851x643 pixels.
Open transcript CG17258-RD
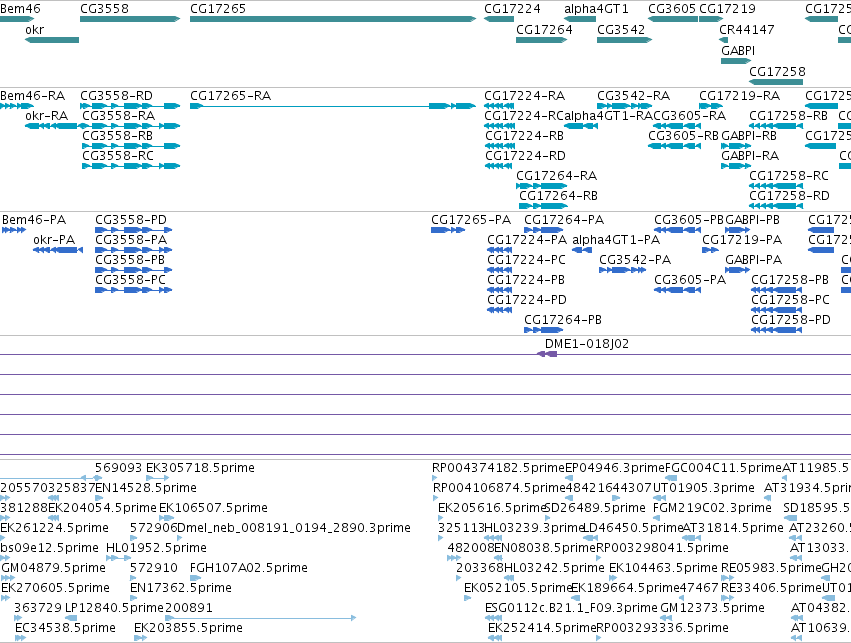(x=790, y=196)
